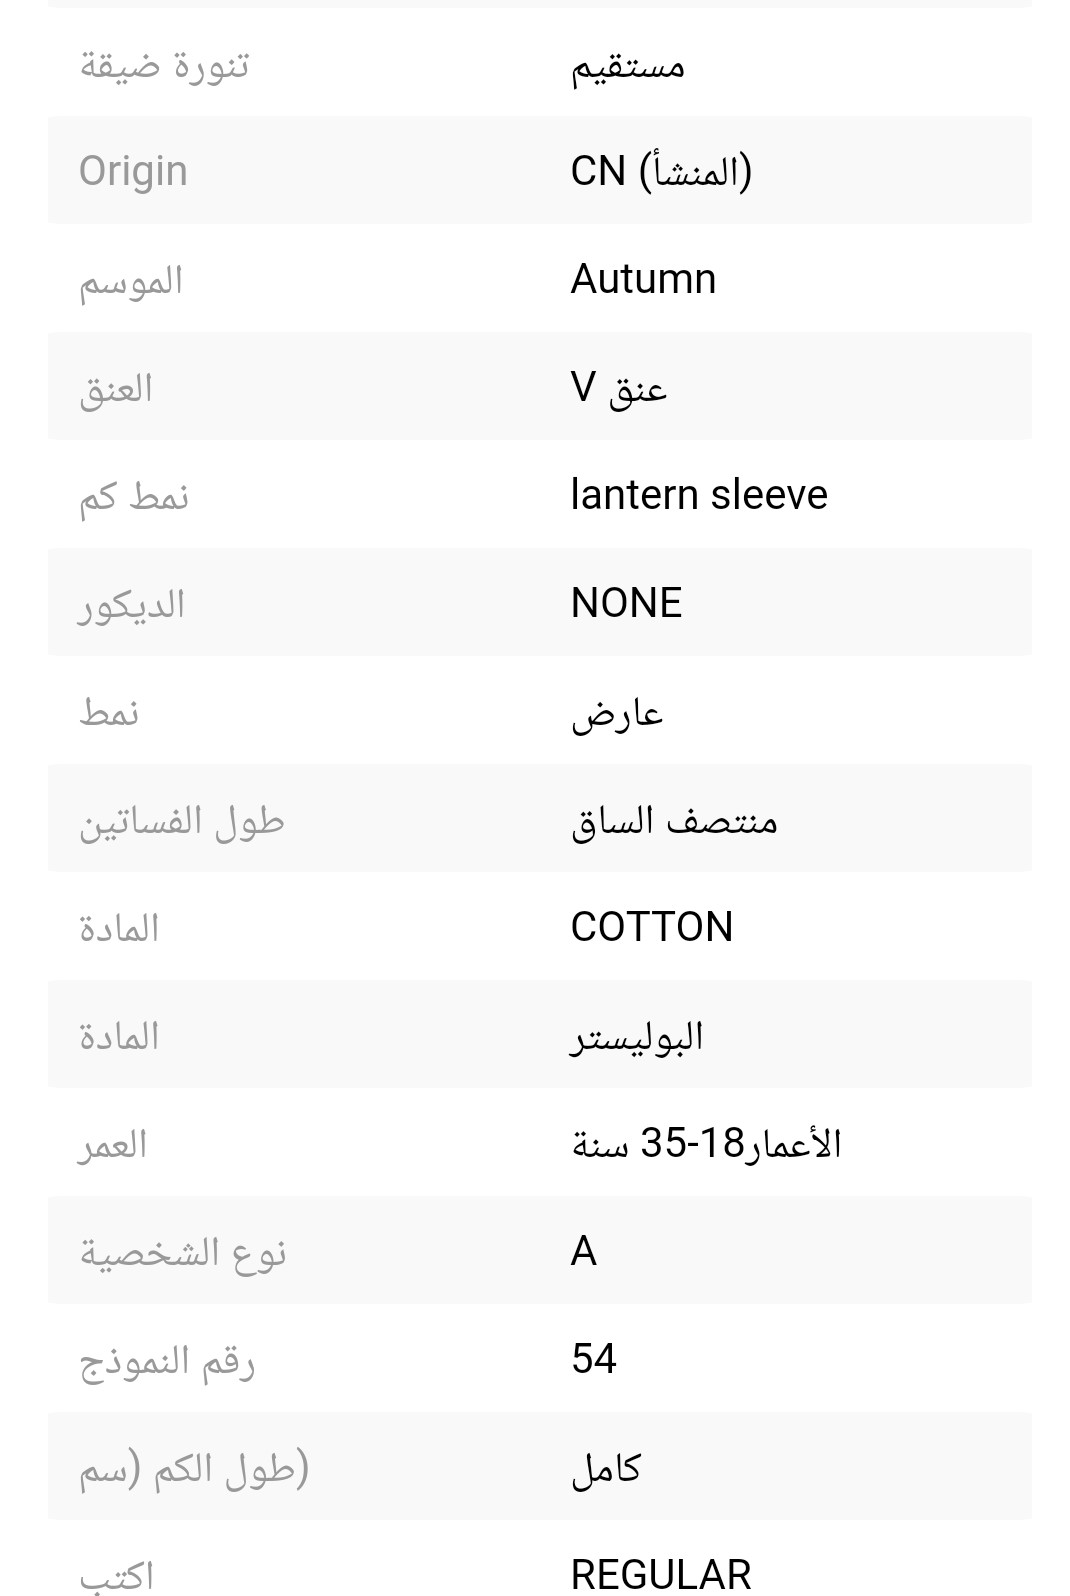
Task: Select the 18-35 age range value
Action: point(706,1143)
